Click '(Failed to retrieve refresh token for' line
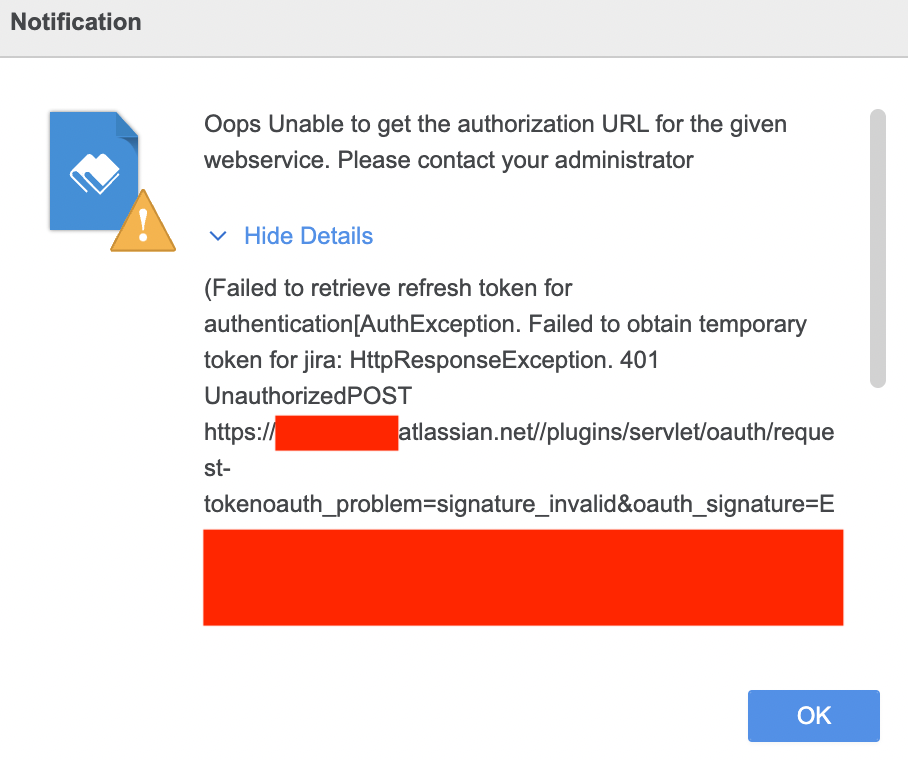The height and width of the screenshot is (760, 908). point(388,288)
